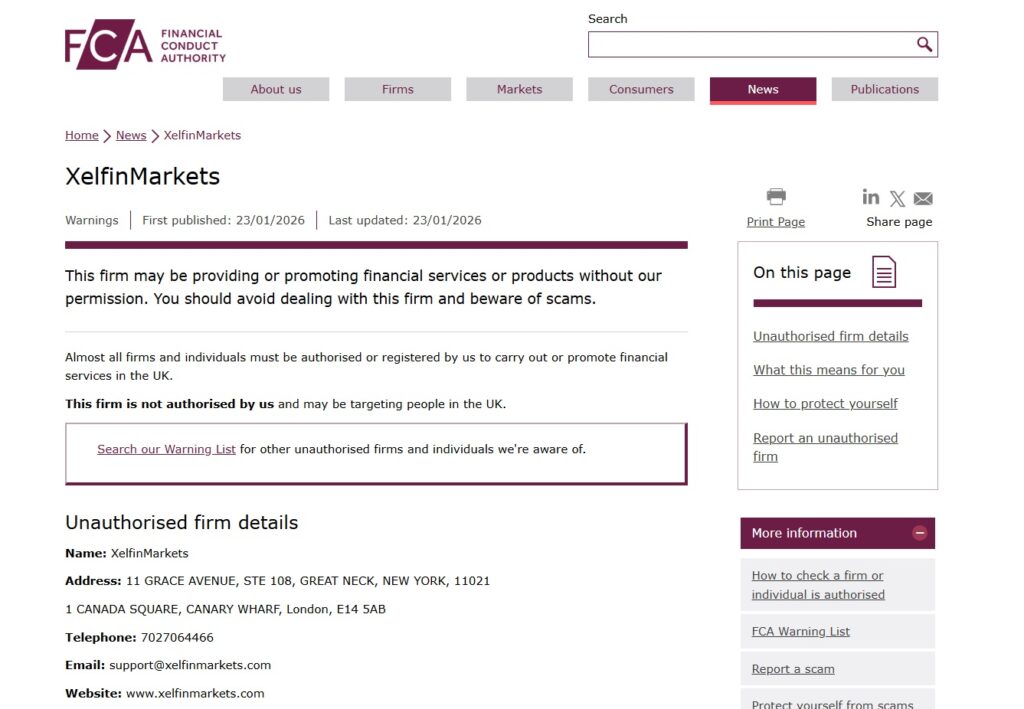The width and height of the screenshot is (1024, 709).
Task: Click Report a scam
Action: [793, 668]
